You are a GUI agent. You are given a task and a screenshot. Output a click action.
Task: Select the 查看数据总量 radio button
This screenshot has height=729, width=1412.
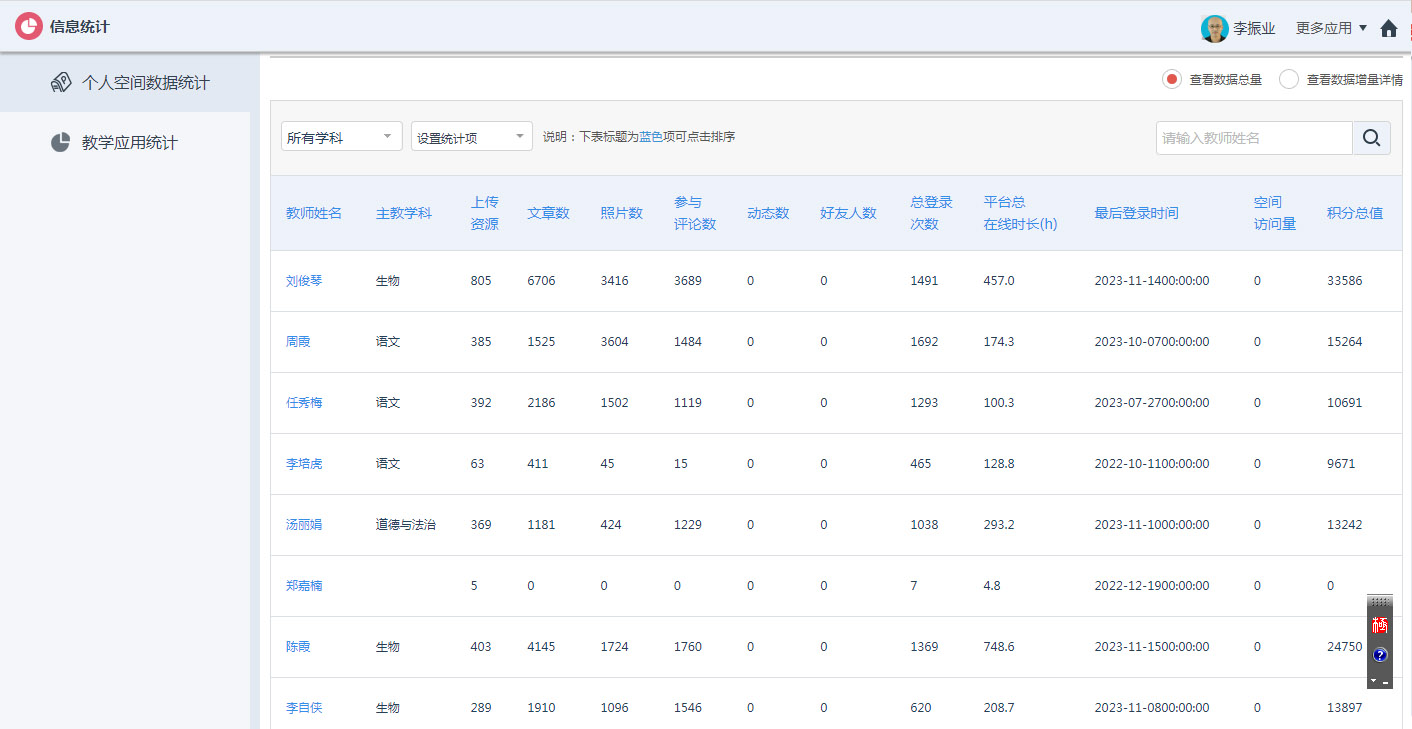(x=1171, y=79)
